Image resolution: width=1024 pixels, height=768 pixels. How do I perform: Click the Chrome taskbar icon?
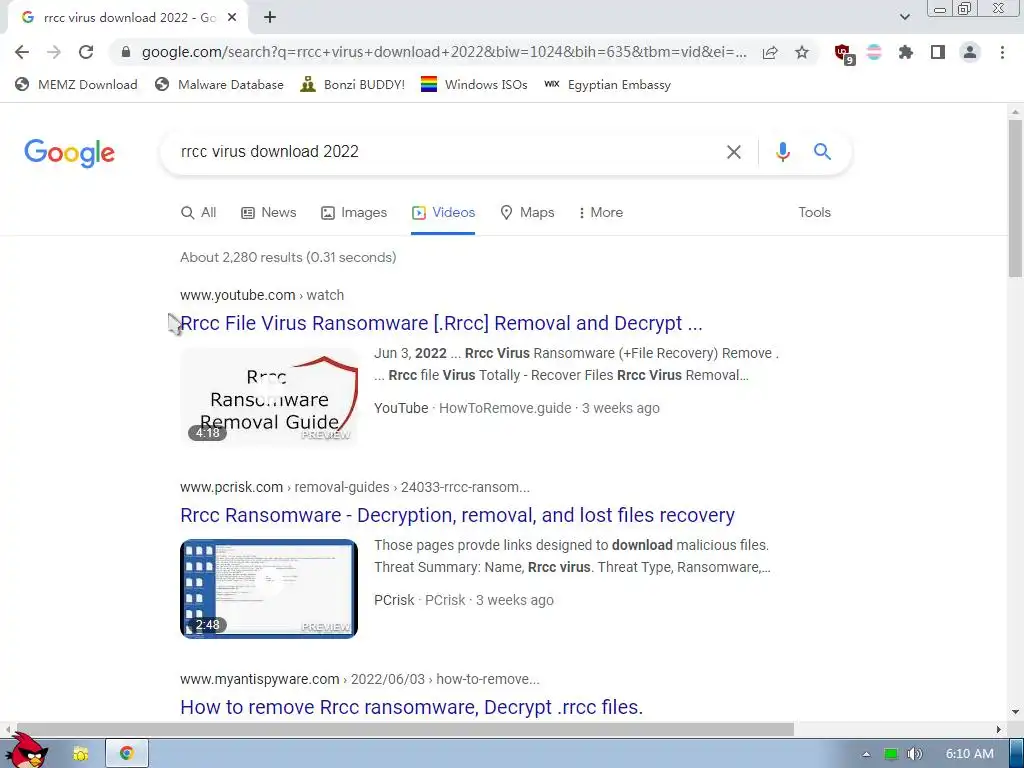point(127,754)
